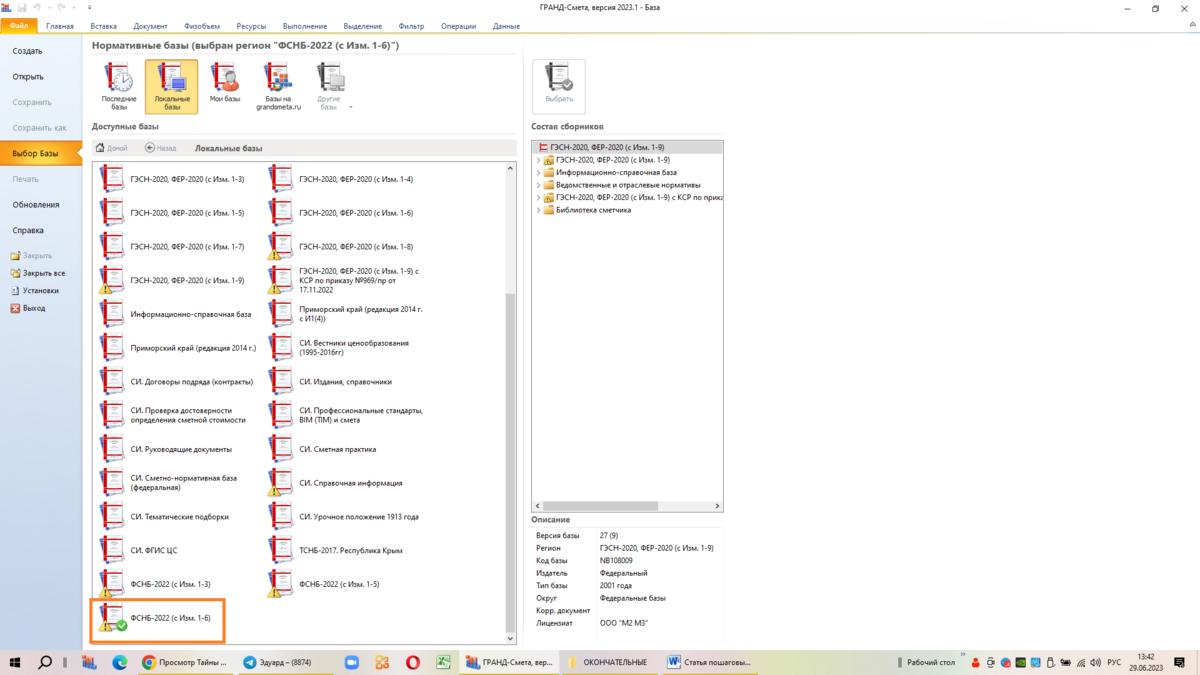1200x675 pixels.
Task: Click the Назад navigation button
Action: coord(161,148)
